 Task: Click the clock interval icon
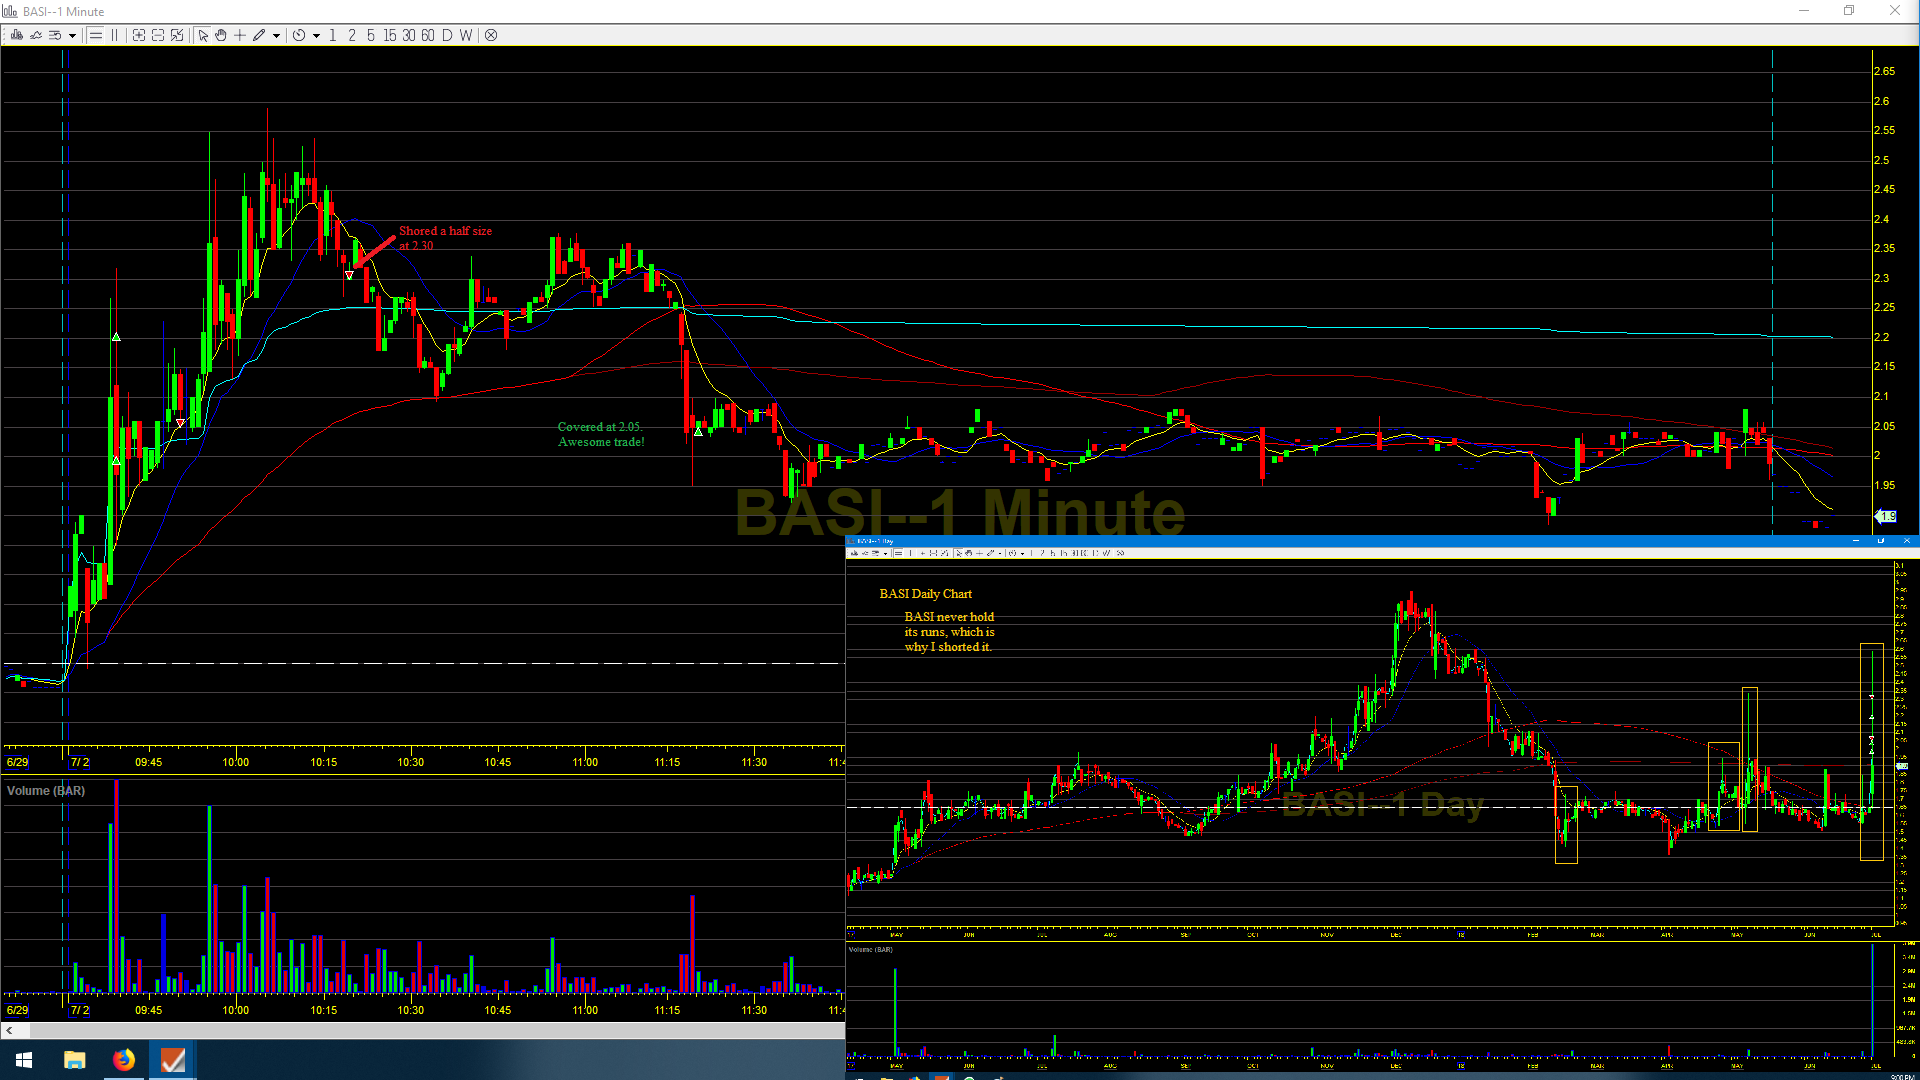tap(299, 35)
